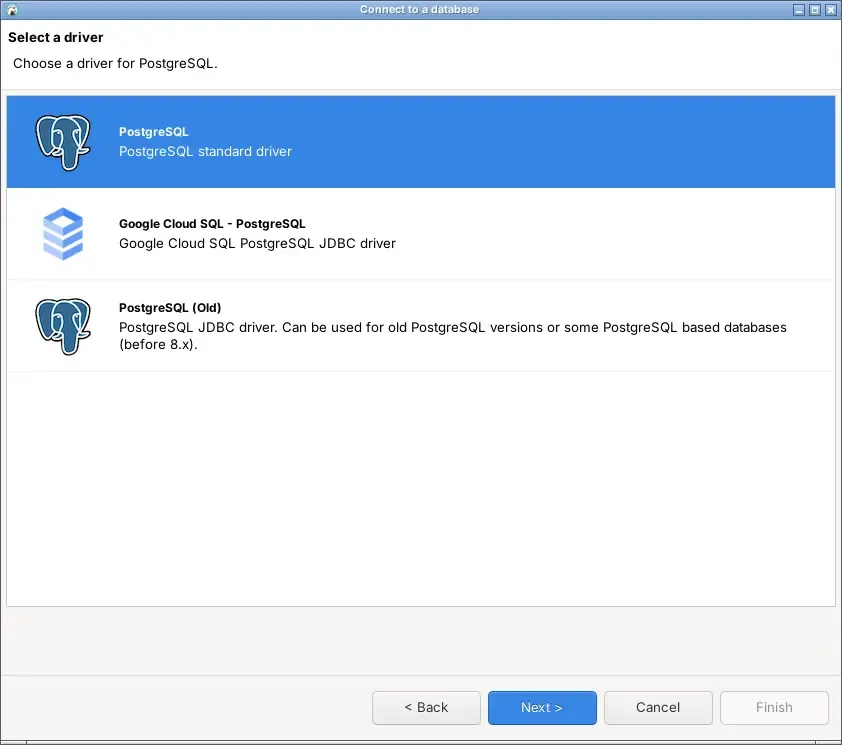Click the PostgreSQL (Old) elephant icon

point(63,327)
